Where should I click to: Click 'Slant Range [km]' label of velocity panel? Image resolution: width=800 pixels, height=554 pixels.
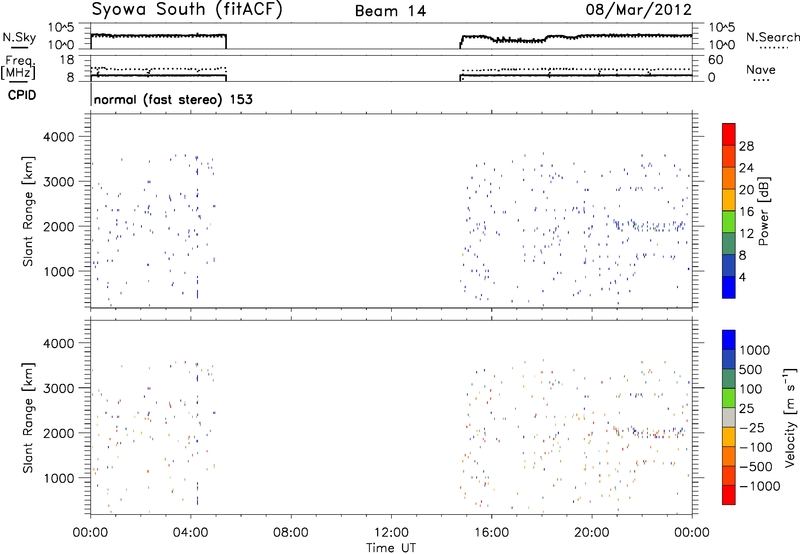pyautogui.click(x=28, y=417)
